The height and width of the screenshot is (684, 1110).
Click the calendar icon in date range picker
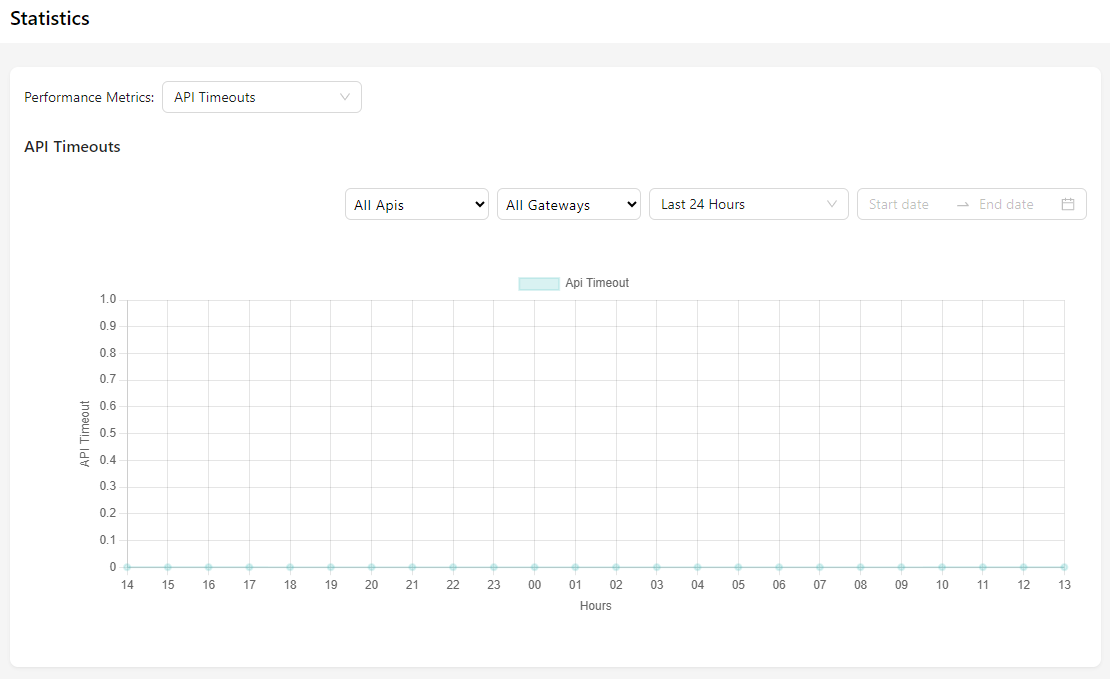[x=1067, y=204]
